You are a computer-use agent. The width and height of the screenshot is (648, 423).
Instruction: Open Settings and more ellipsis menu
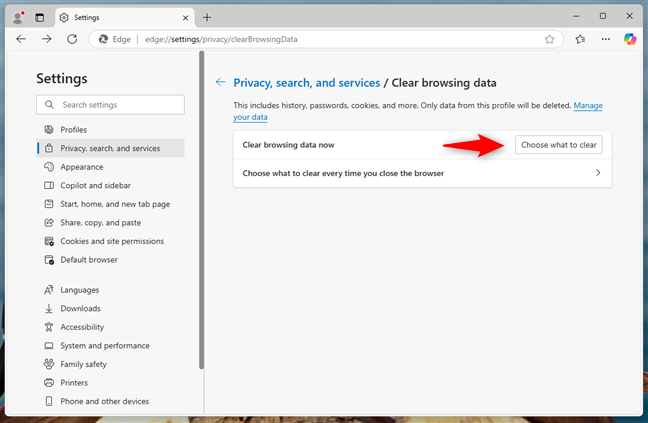click(605, 39)
